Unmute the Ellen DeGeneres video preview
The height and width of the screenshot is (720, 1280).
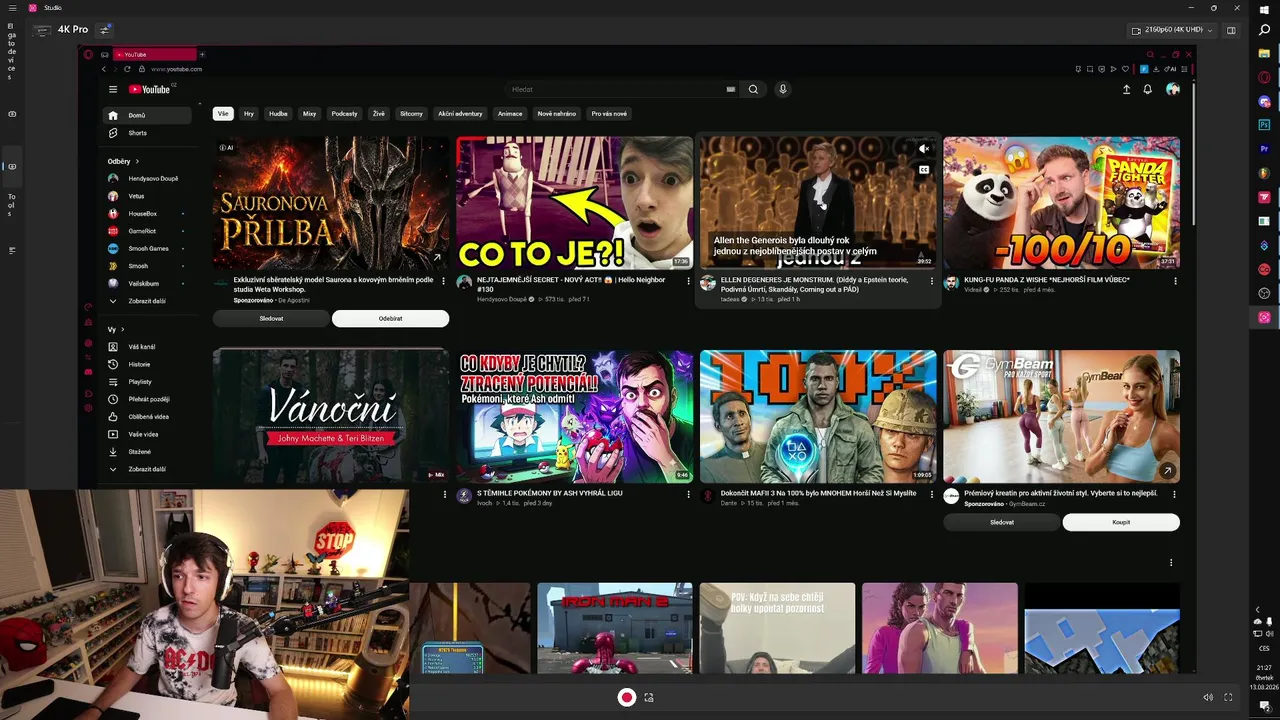[x=925, y=149]
